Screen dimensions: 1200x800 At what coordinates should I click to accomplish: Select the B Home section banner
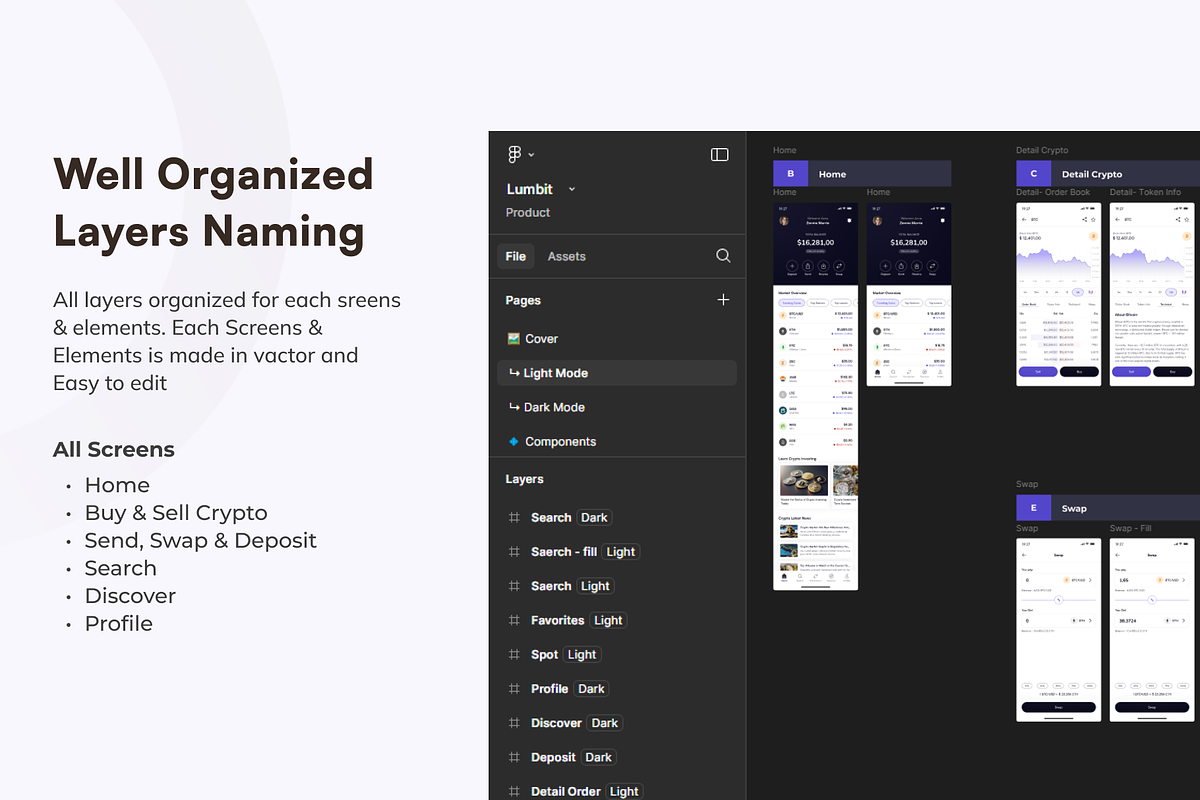coord(862,174)
